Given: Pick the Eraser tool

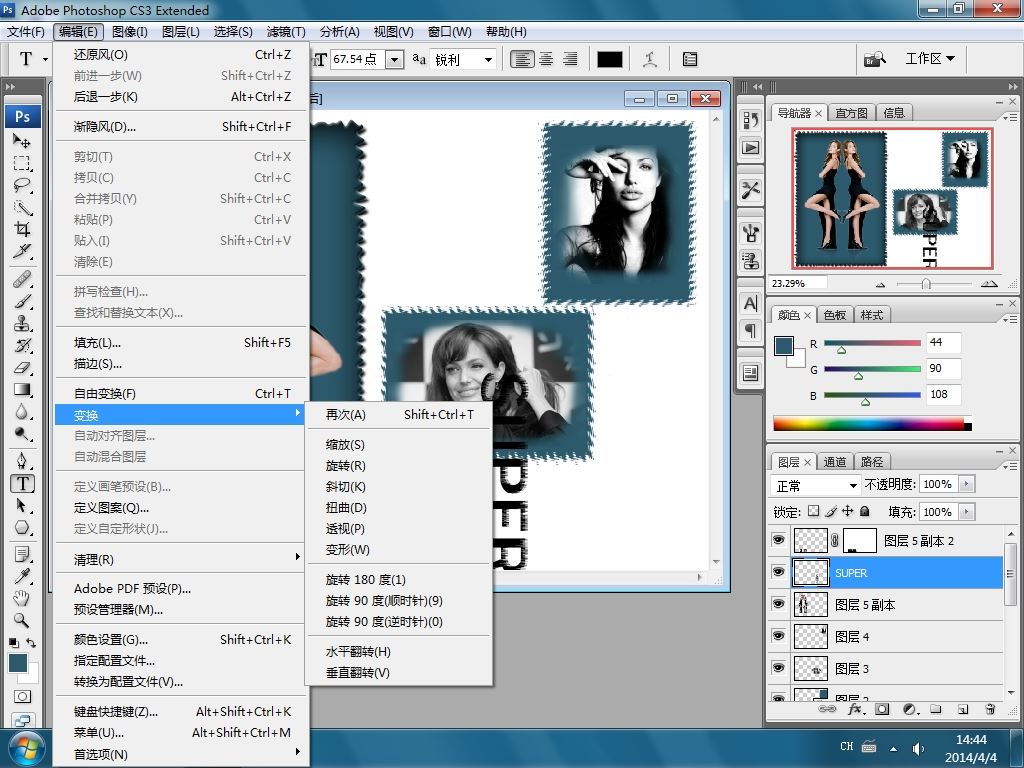Looking at the screenshot, I should tap(22, 368).
